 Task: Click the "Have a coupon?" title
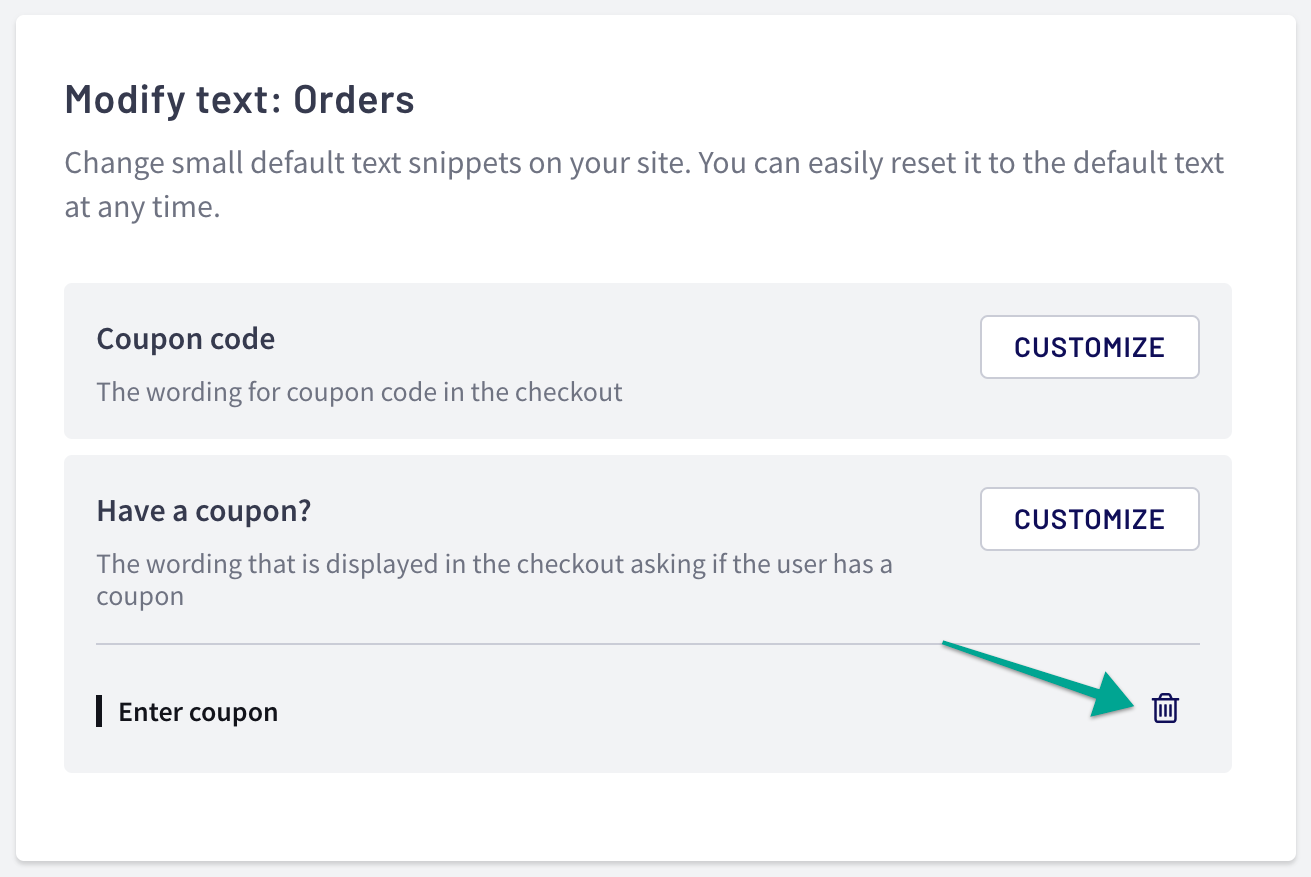pos(204,511)
